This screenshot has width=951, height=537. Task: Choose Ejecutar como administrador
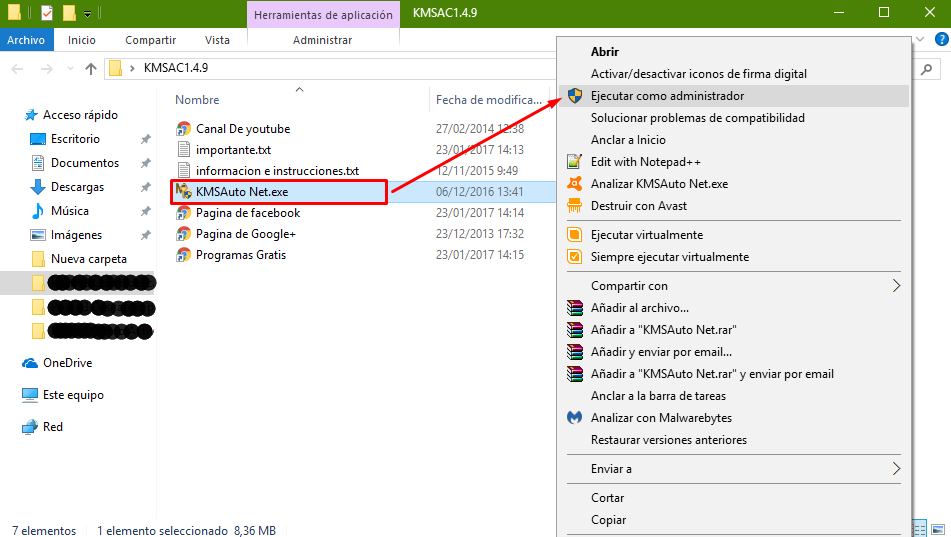tap(734, 96)
